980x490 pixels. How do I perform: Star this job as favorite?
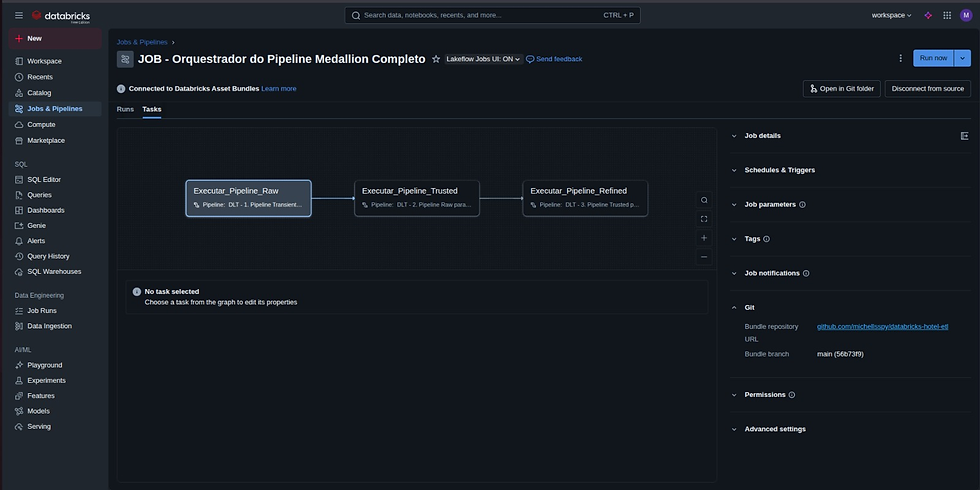436,59
